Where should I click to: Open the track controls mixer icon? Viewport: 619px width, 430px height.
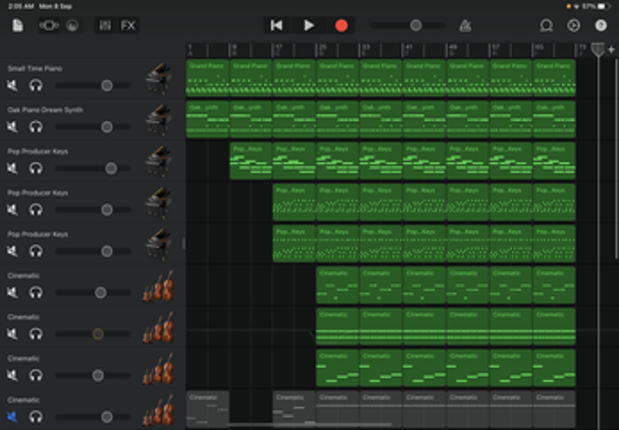pos(105,25)
